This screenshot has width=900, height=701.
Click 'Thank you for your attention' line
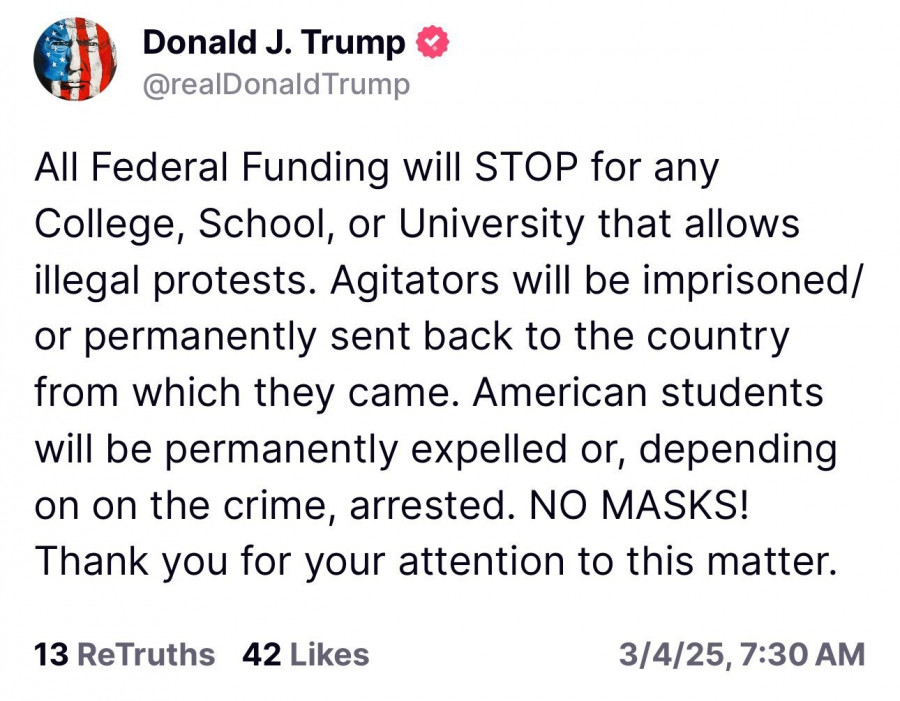click(x=300, y=561)
